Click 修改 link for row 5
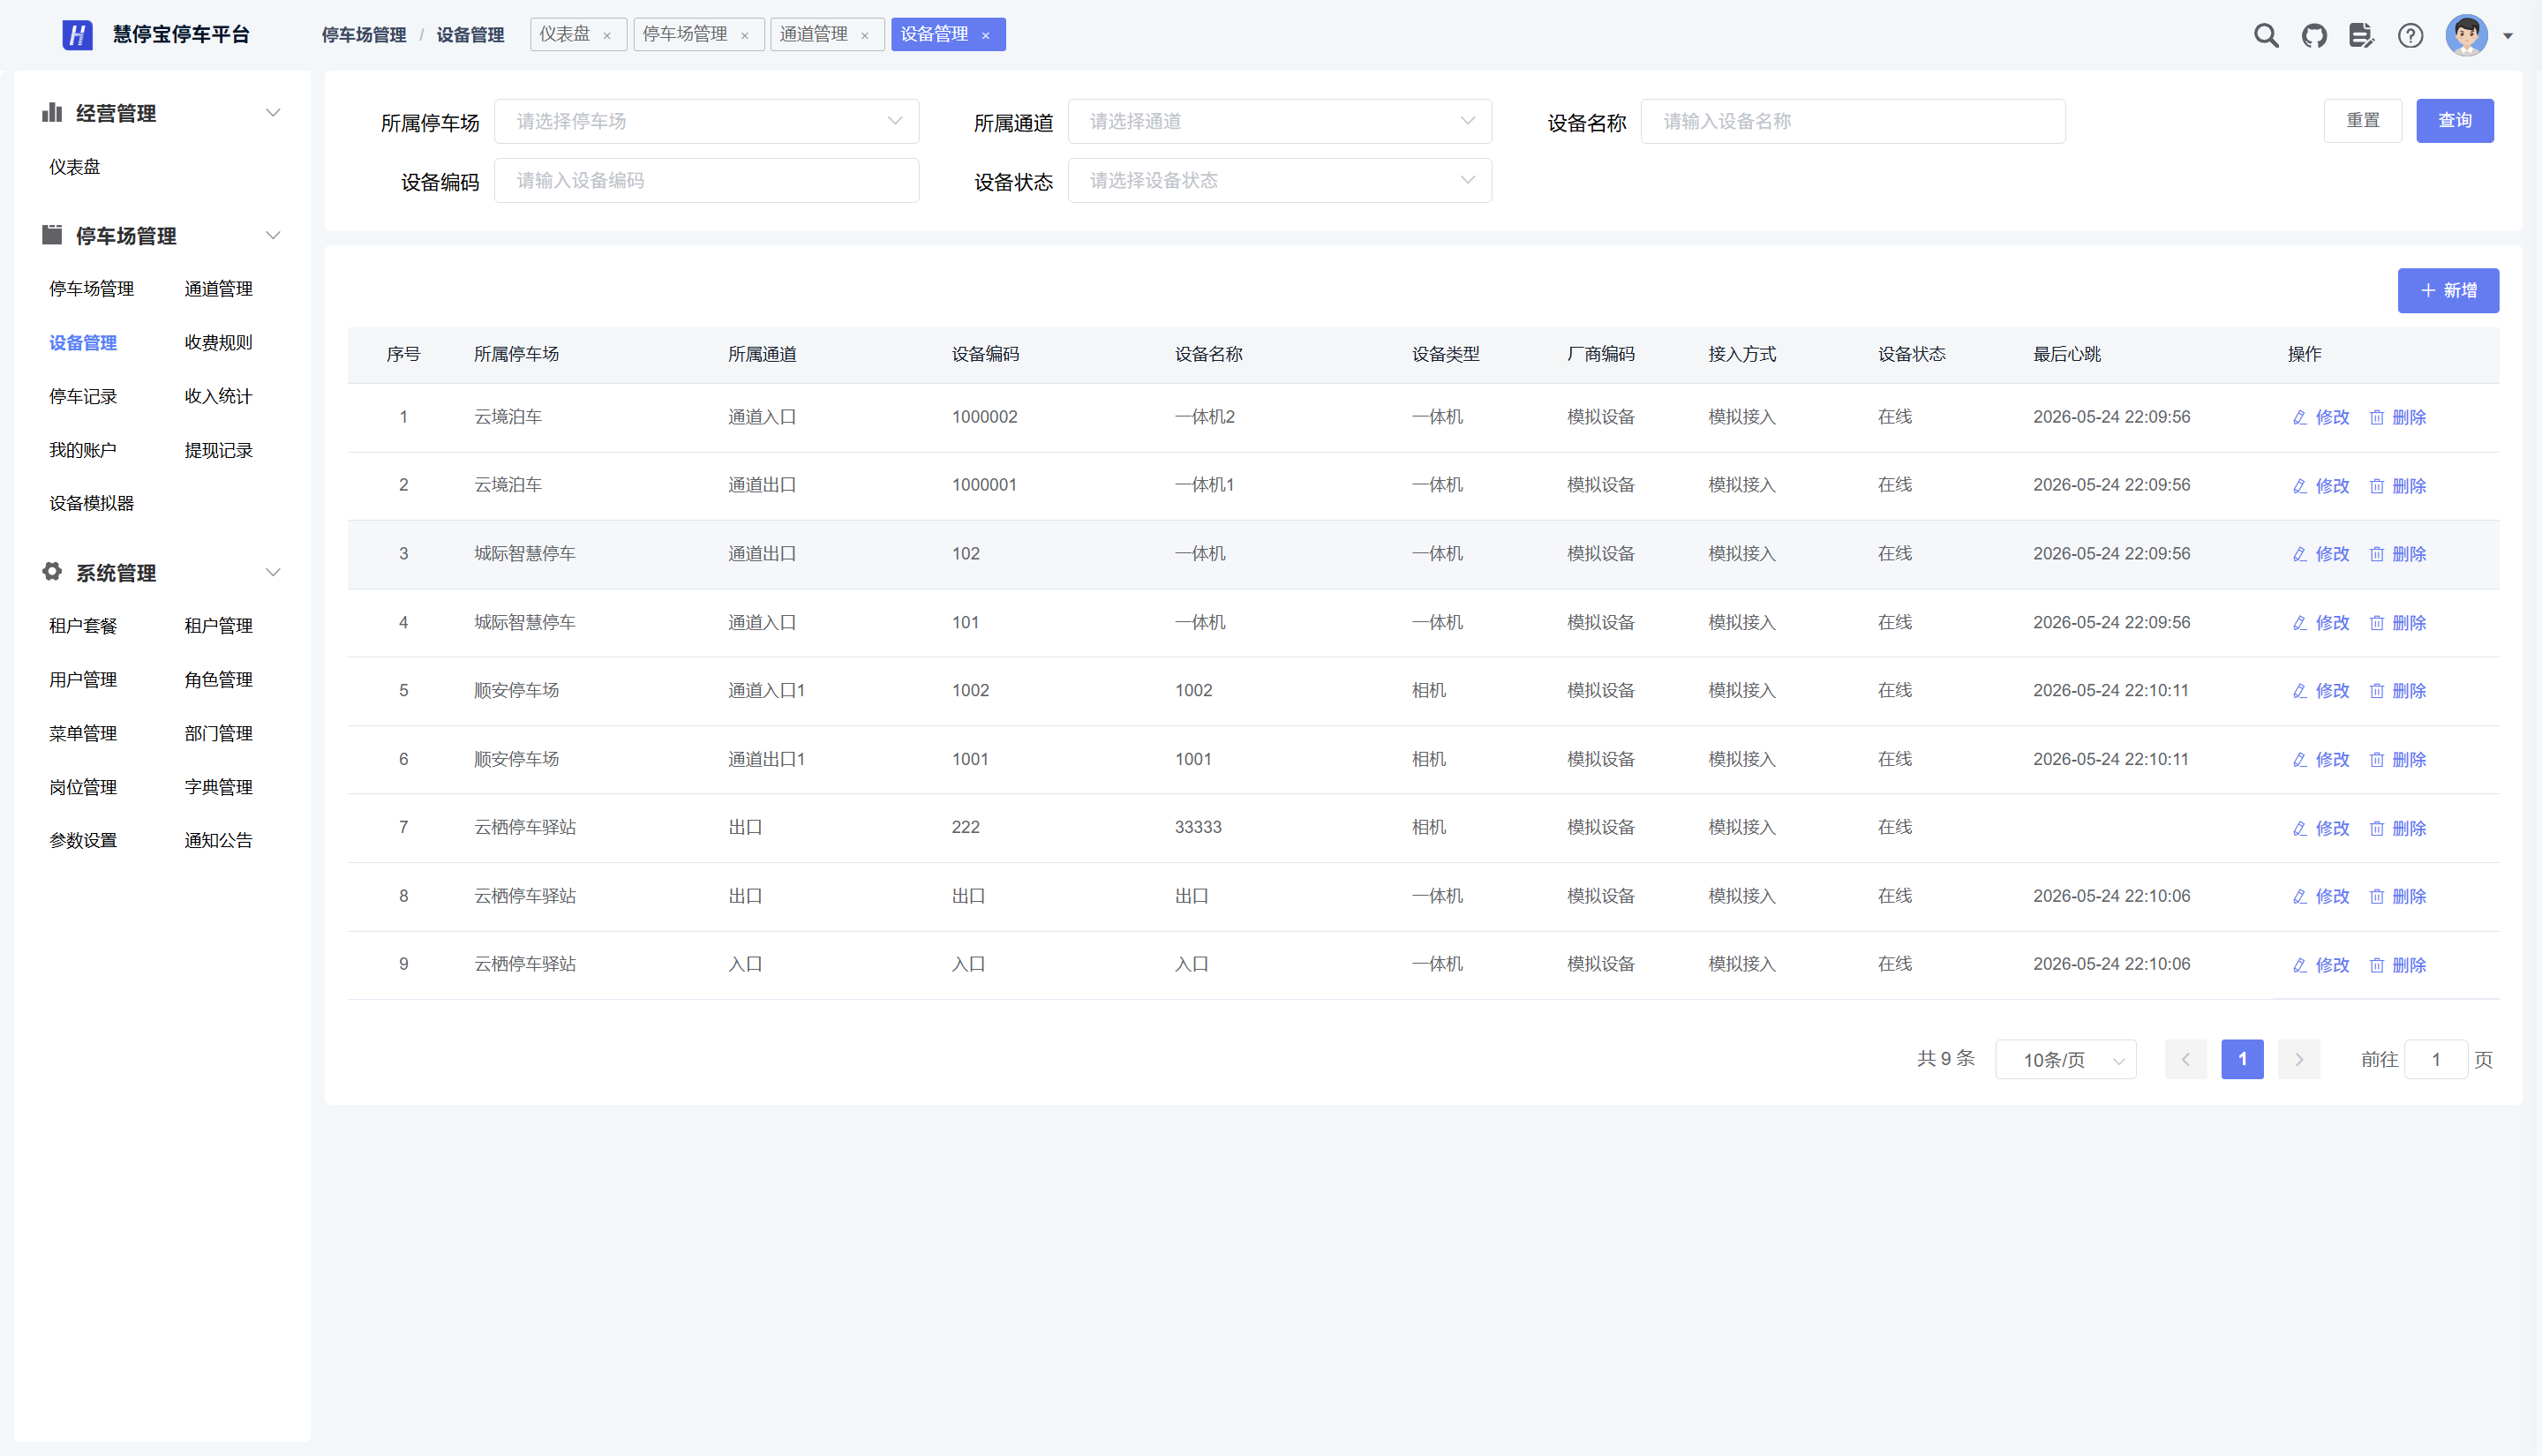 (2332, 691)
